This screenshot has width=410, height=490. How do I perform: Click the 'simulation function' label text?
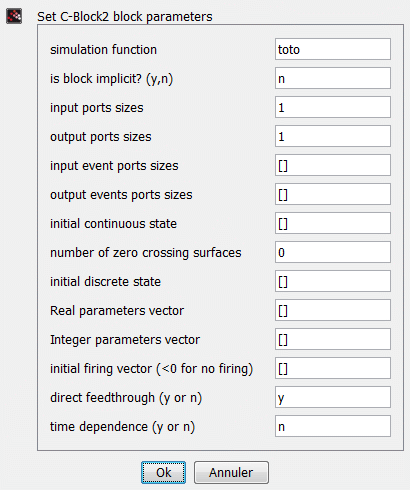[103, 50]
